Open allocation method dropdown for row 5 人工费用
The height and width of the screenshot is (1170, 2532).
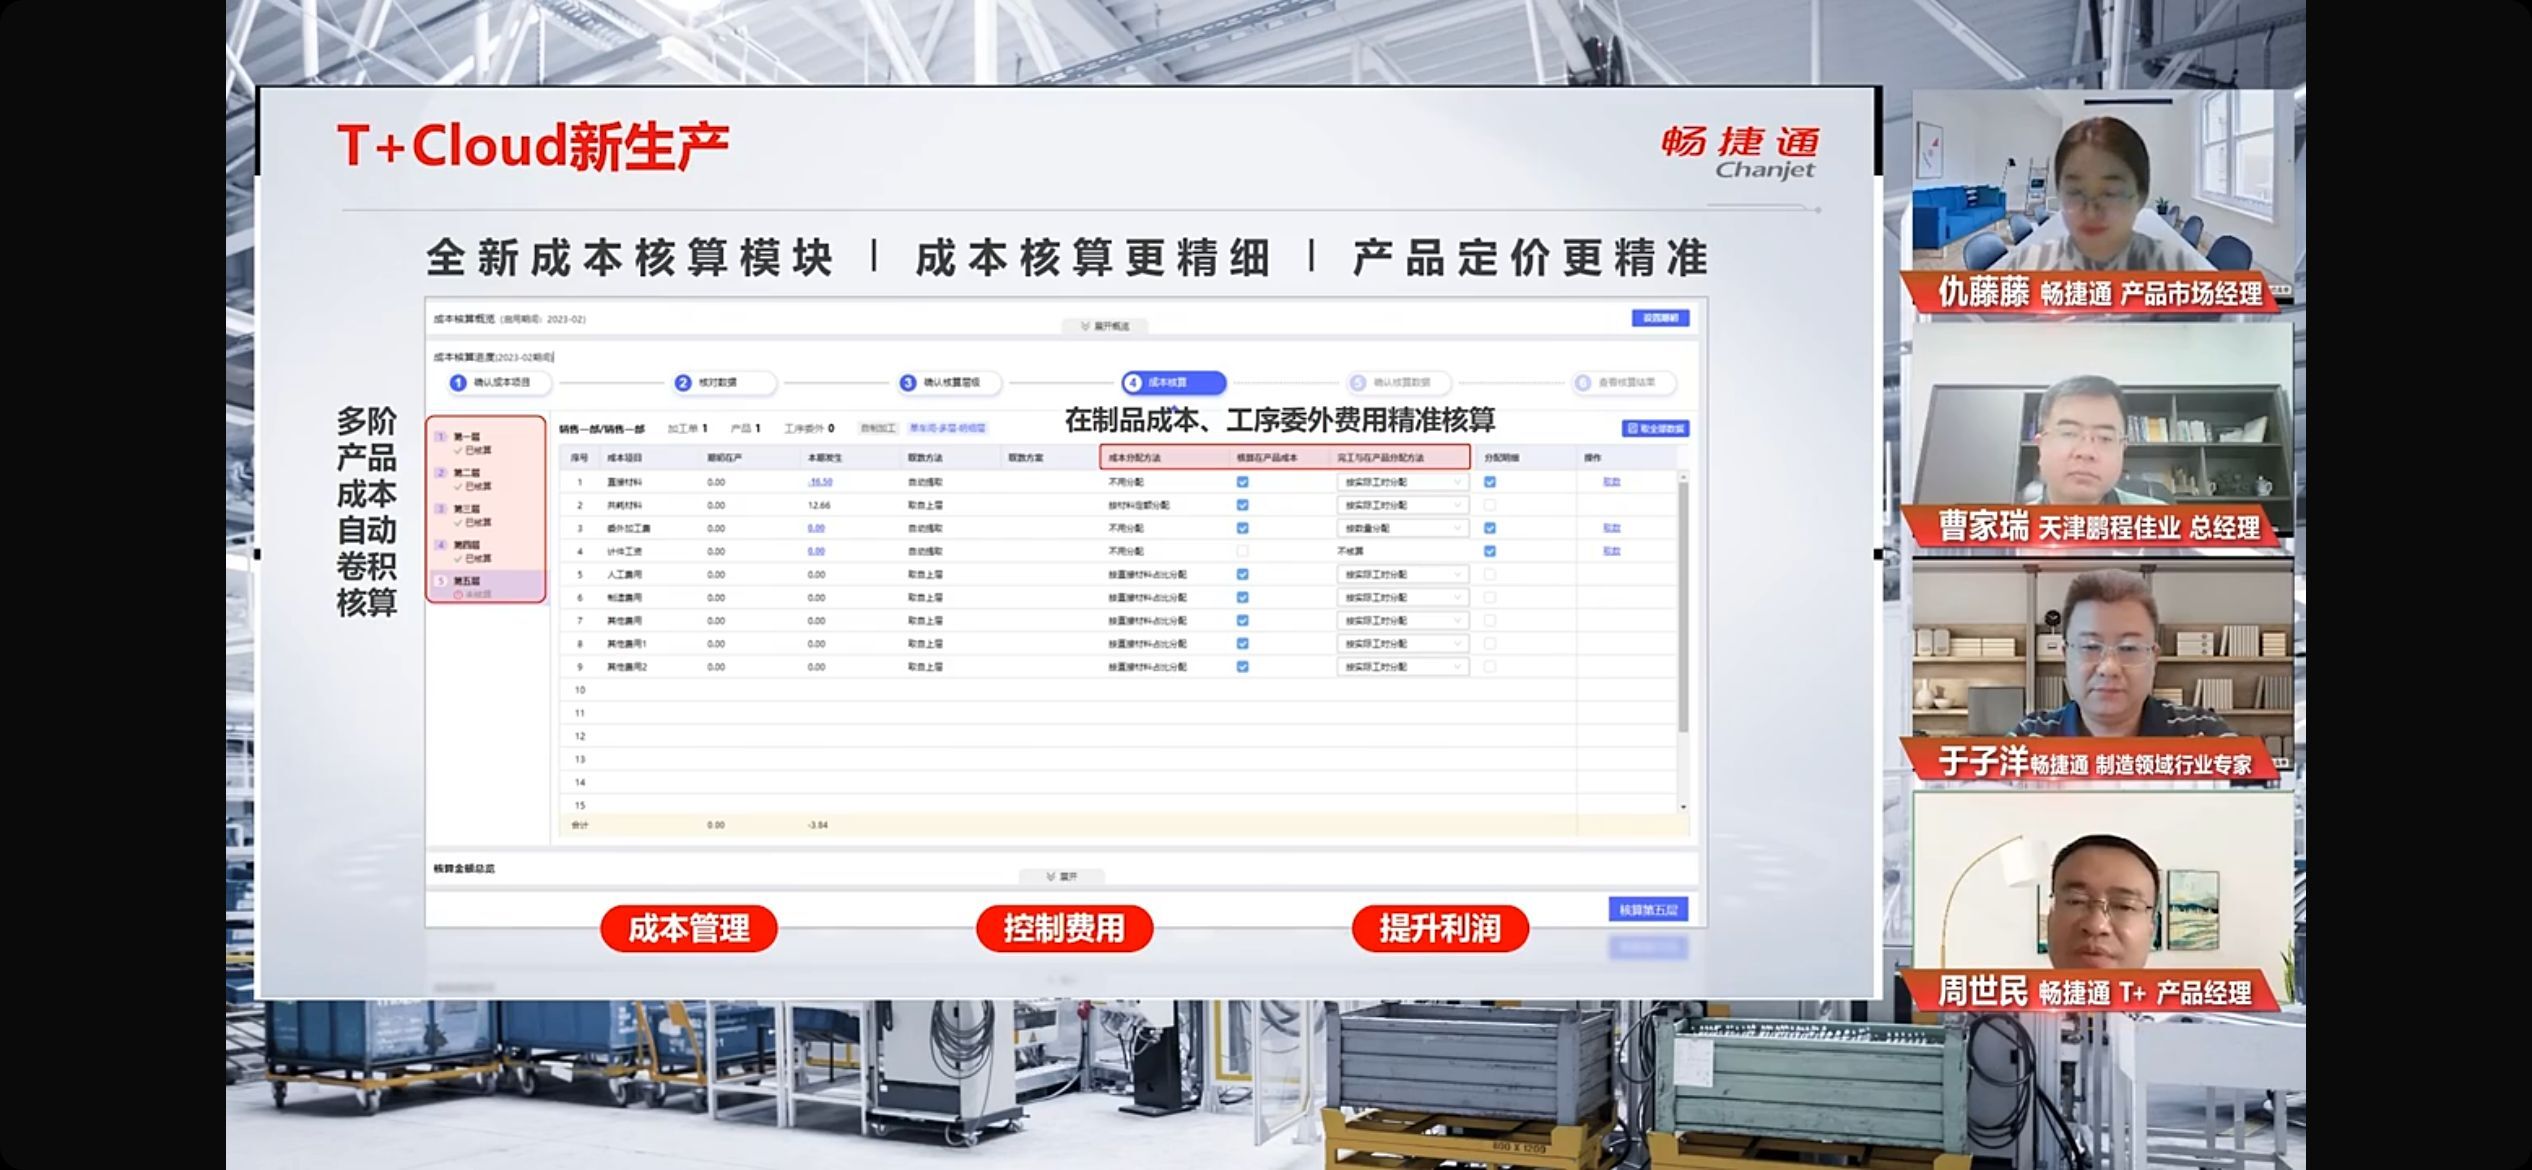[1402, 574]
